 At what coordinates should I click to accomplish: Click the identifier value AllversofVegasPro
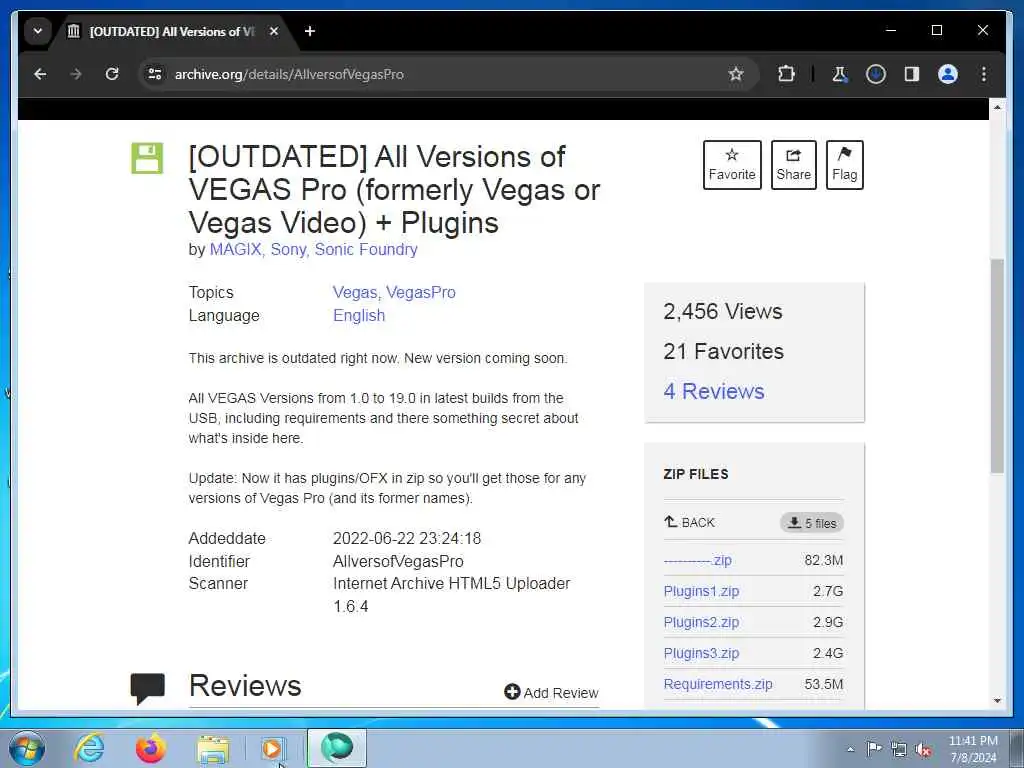click(x=398, y=561)
